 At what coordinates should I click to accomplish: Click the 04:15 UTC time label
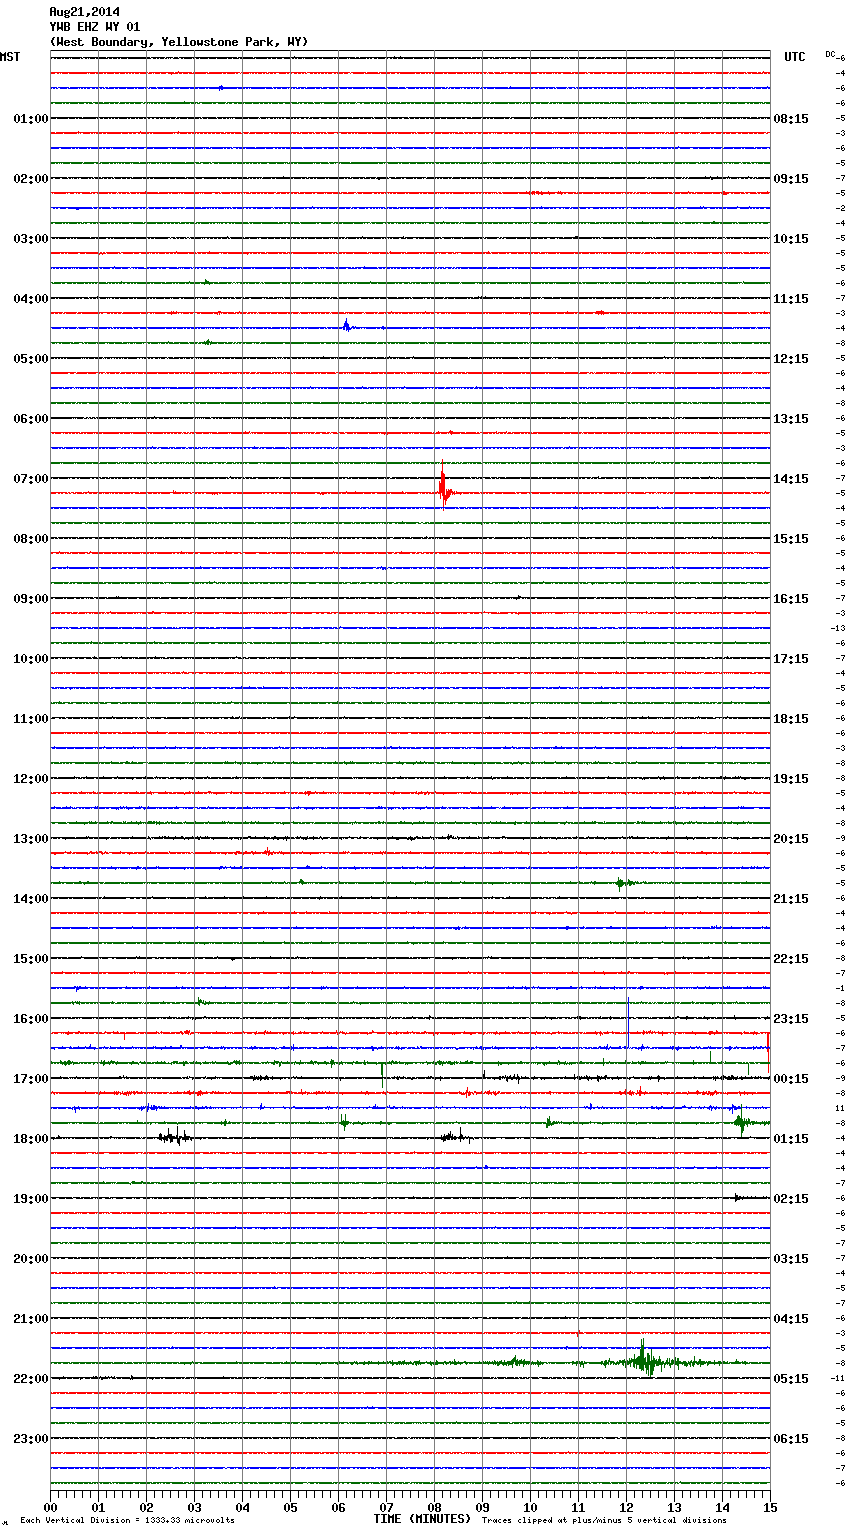pos(791,1319)
